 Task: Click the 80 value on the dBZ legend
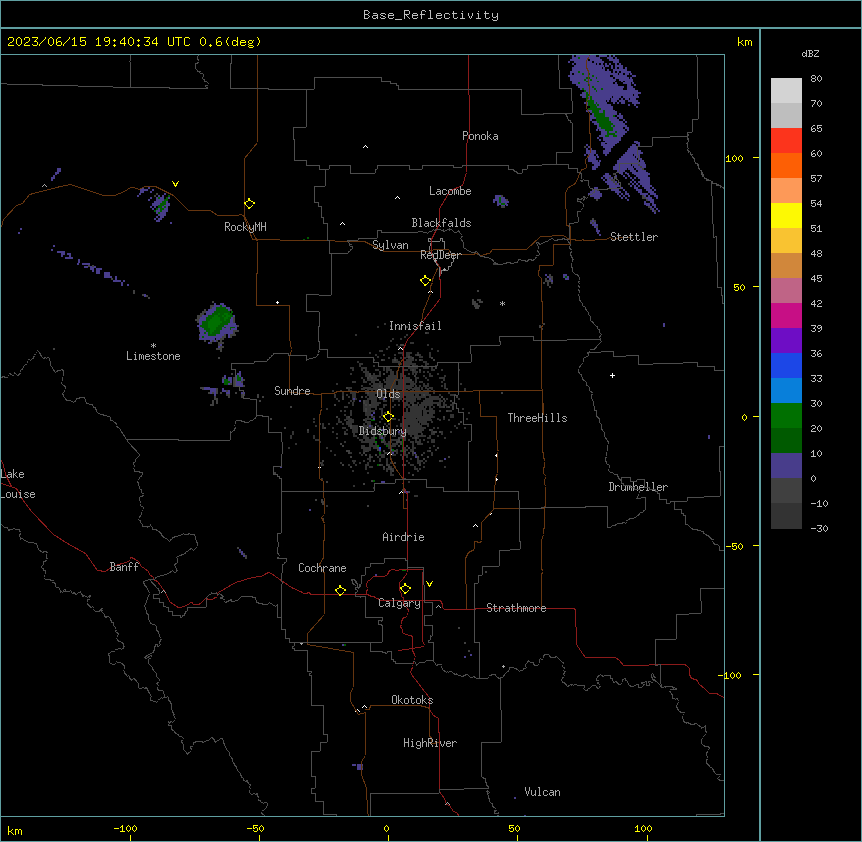(816, 79)
